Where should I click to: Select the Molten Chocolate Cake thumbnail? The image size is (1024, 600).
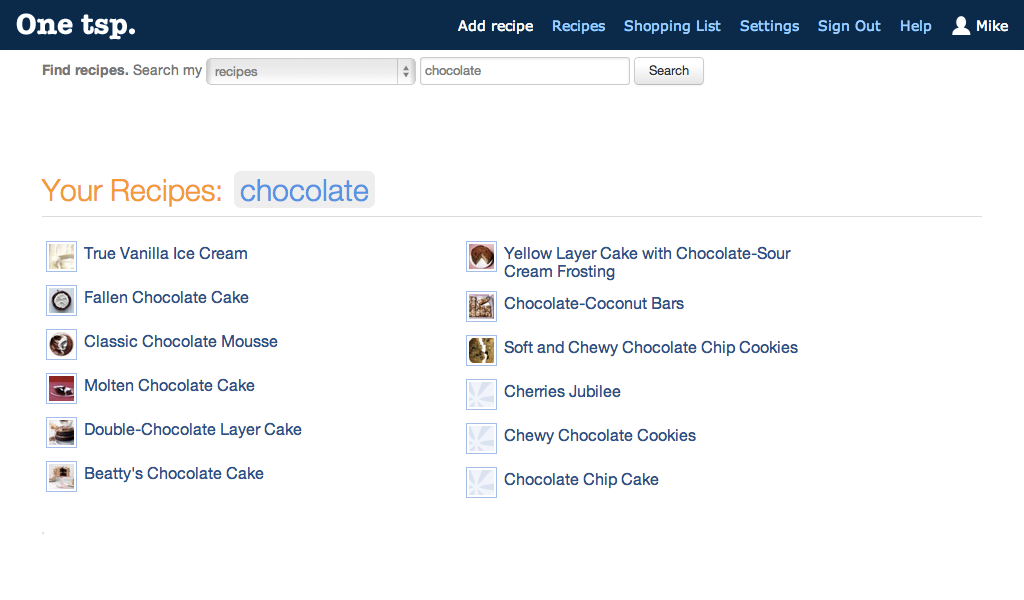click(x=61, y=388)
